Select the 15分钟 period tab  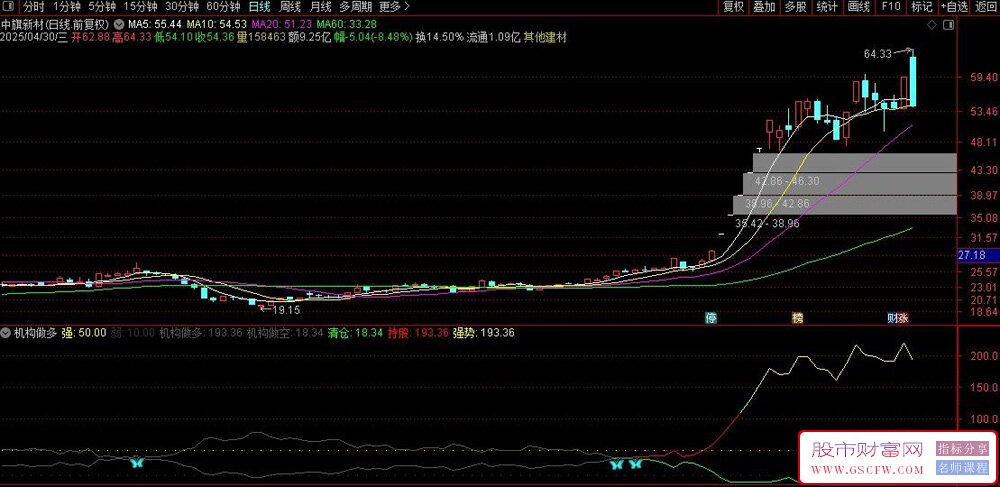pyautogui.click(x=140, y=7)
